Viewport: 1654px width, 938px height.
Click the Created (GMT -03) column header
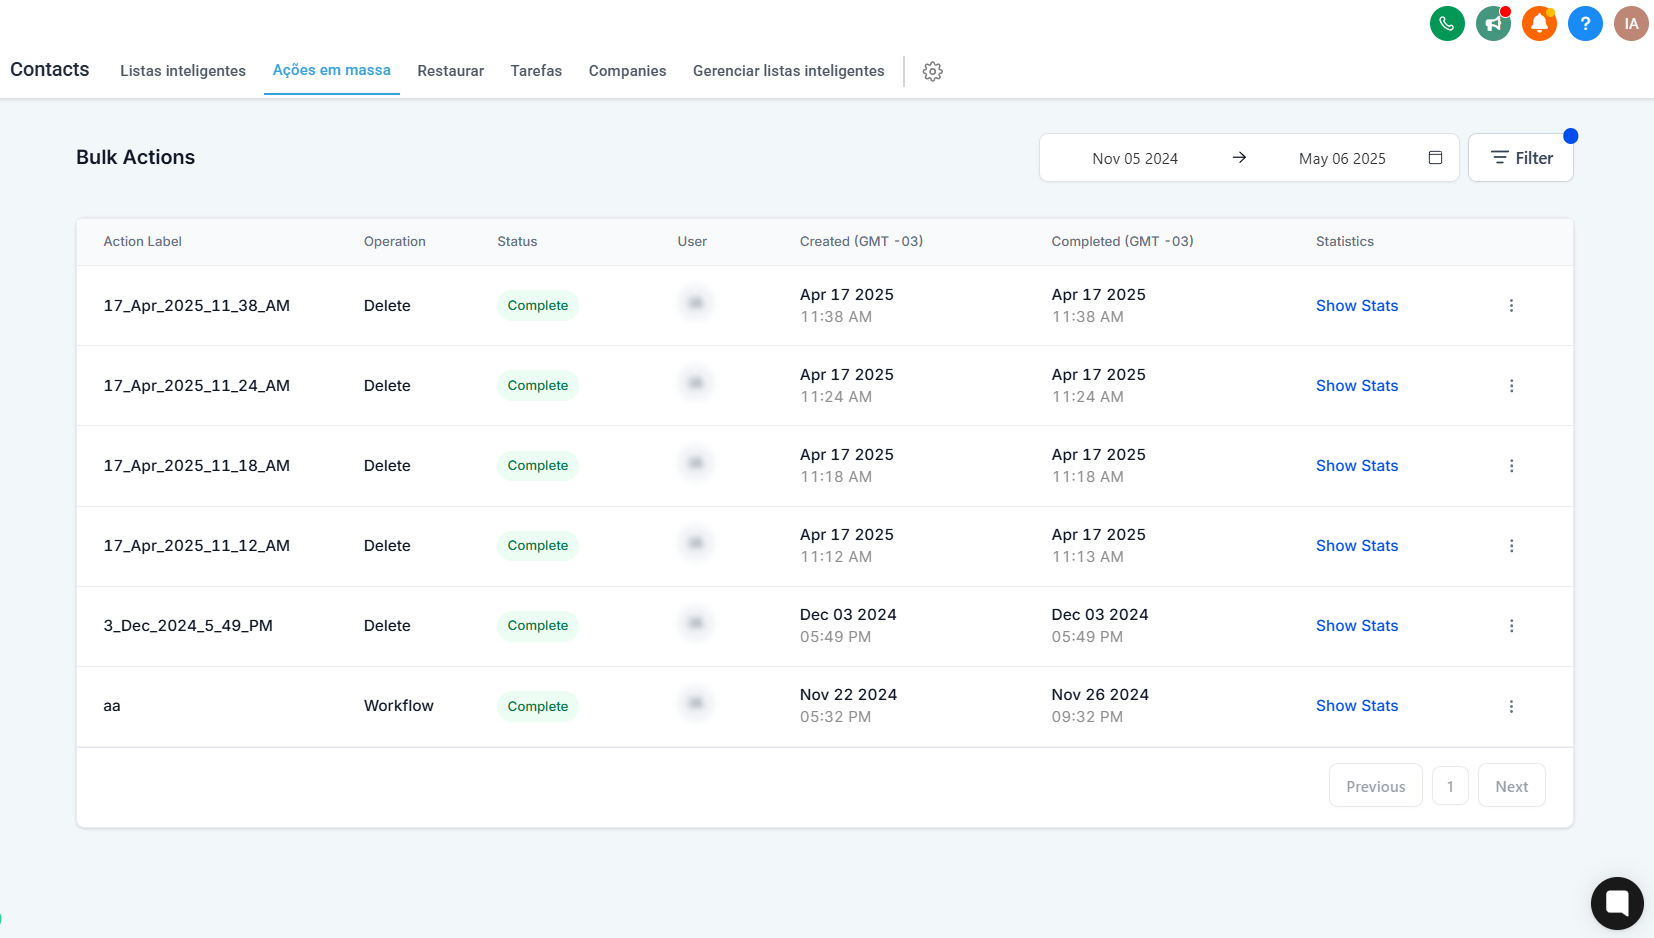click(861, 241)
